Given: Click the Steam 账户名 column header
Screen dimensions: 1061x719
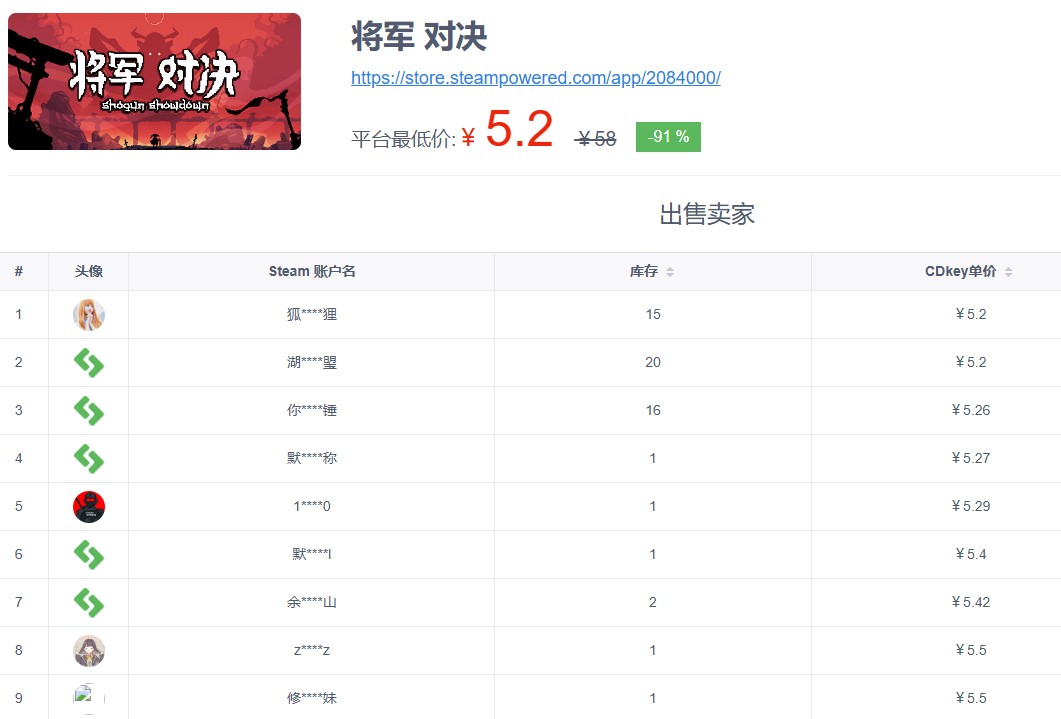Looking at the screenshot, I should click(312, 272).
